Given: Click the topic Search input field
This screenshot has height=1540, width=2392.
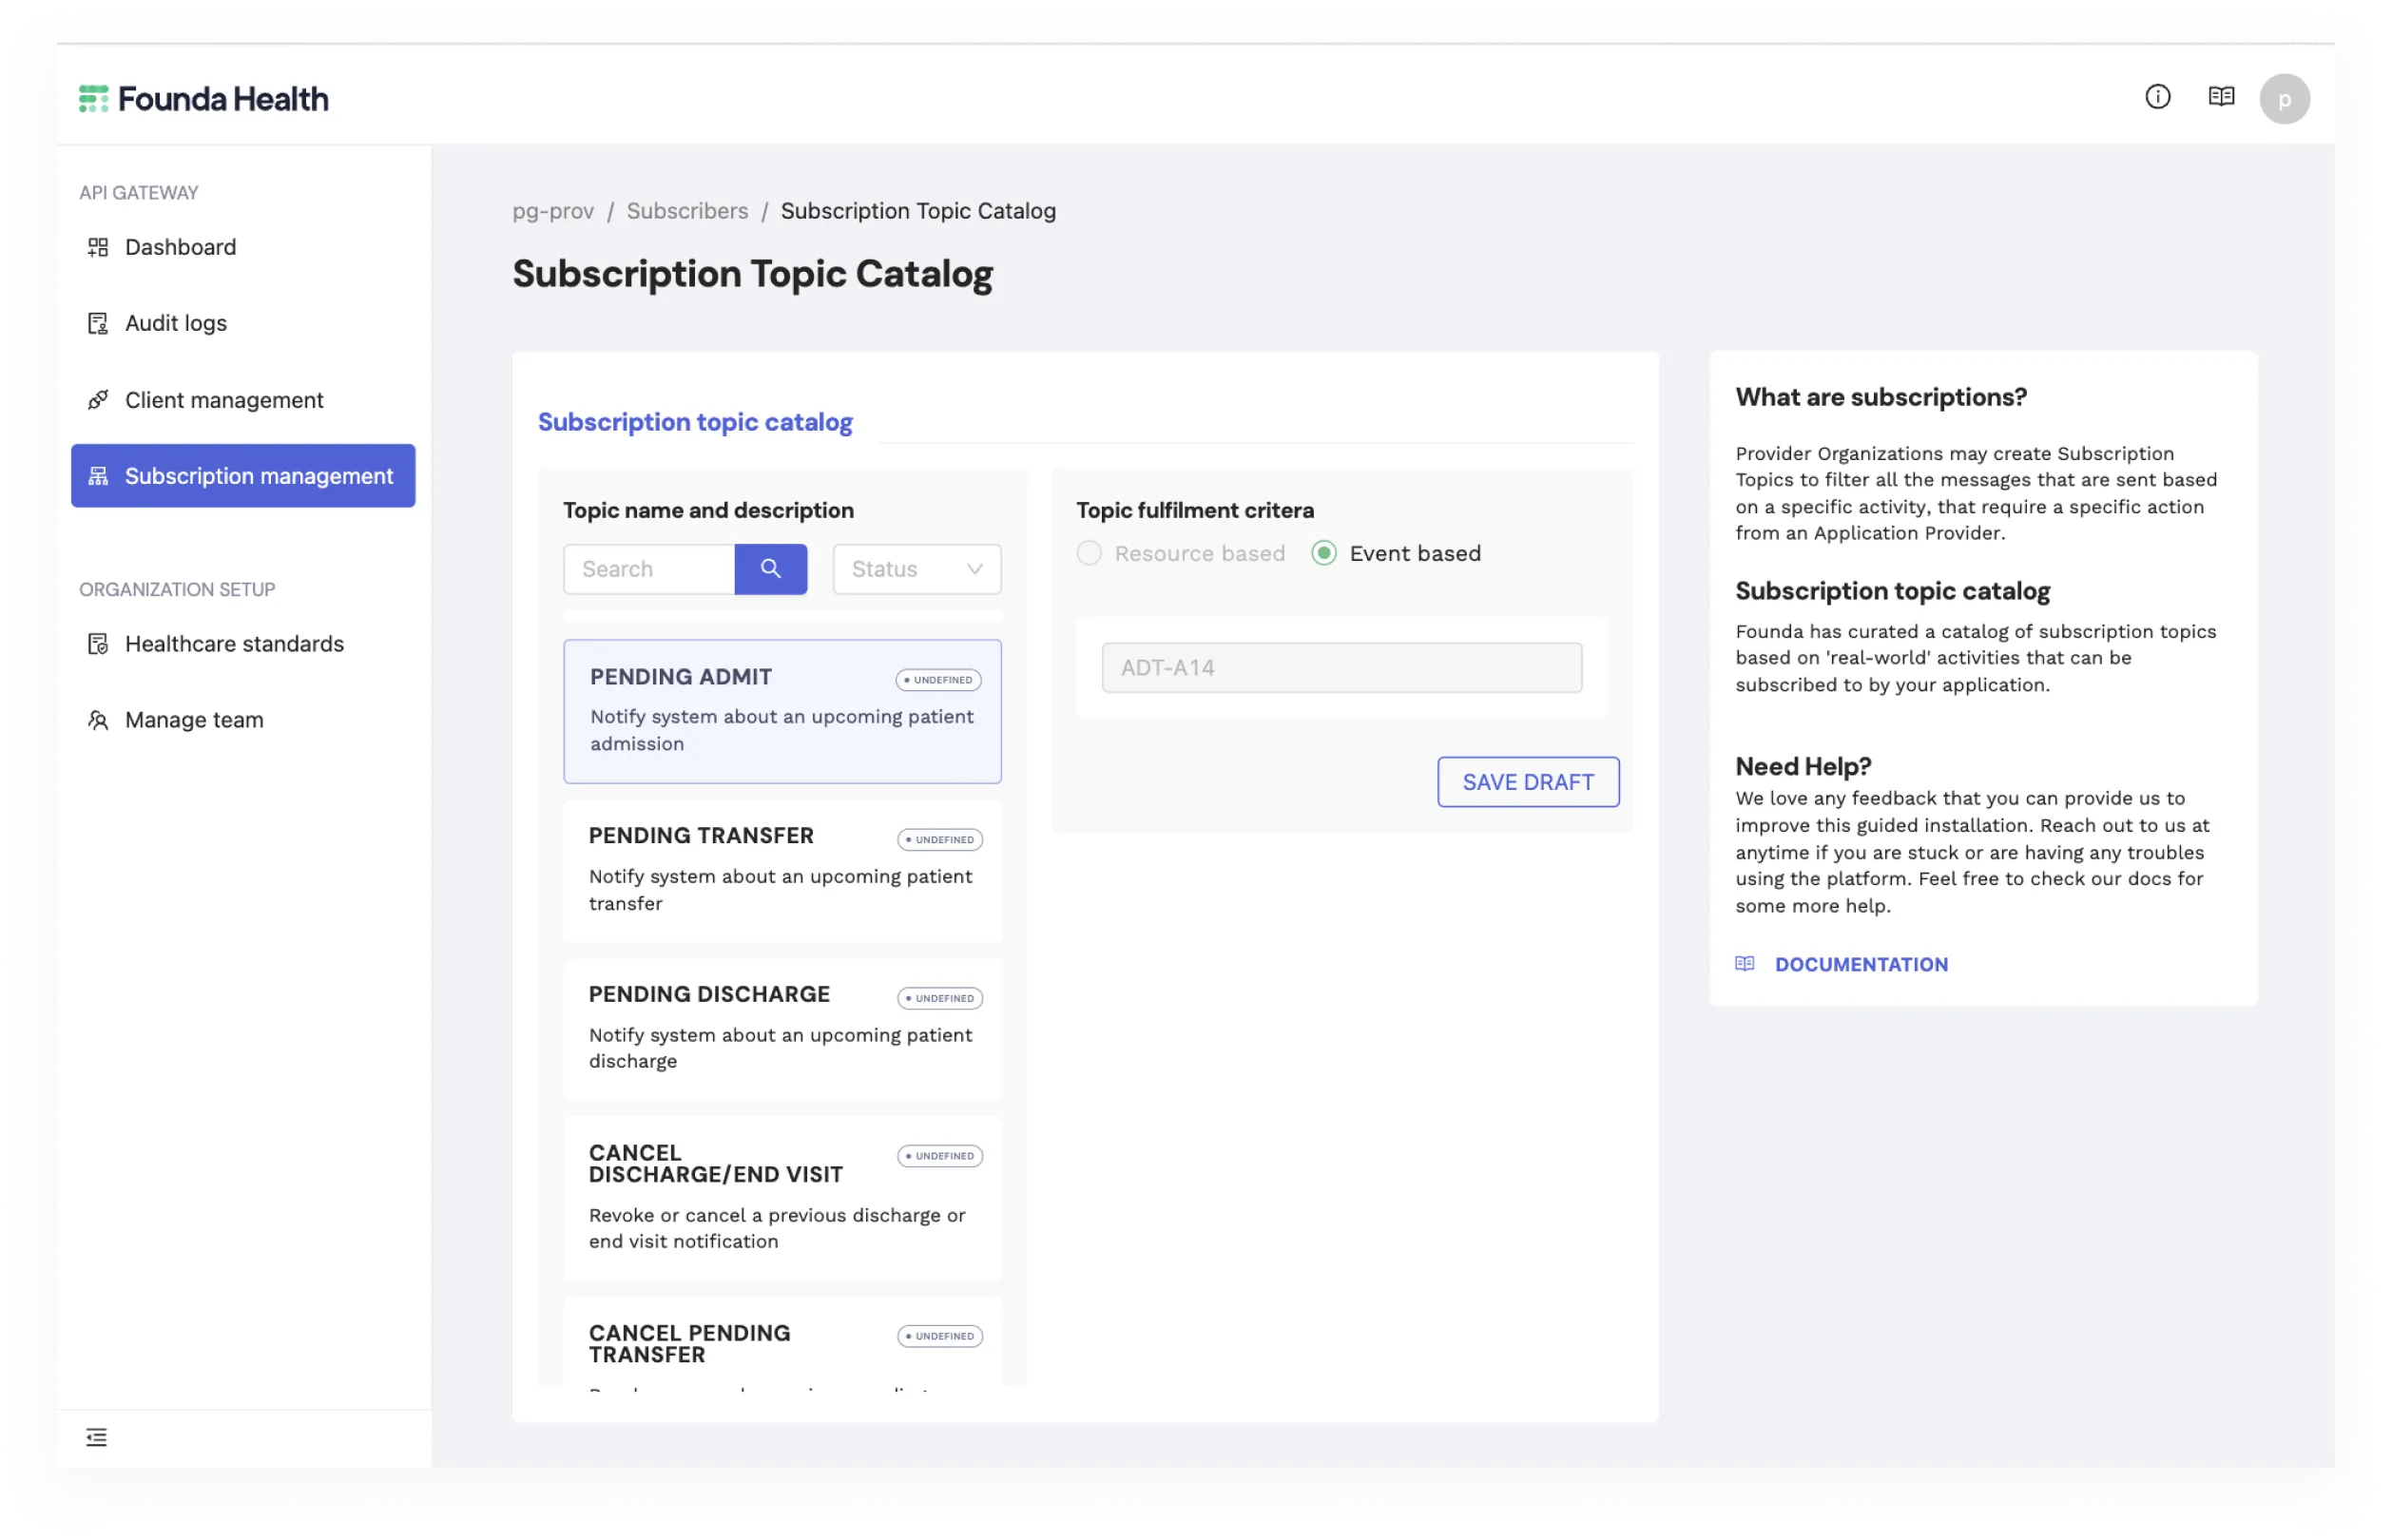Looking at the screenshot, I should tap(649, 569).
